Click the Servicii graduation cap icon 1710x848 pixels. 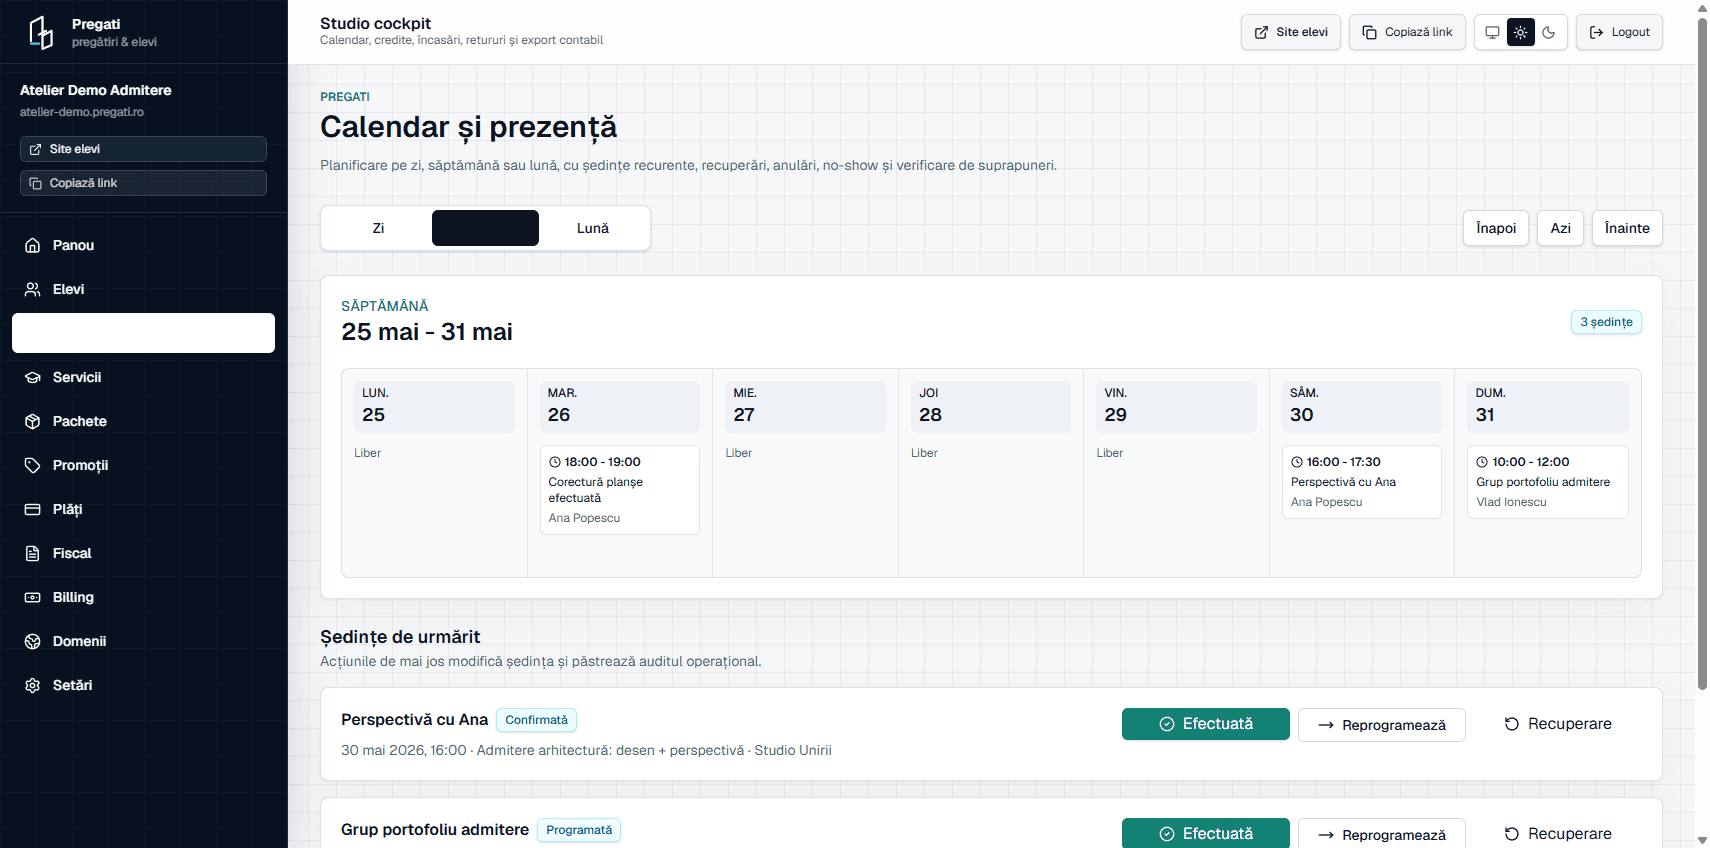coord(33,377)
